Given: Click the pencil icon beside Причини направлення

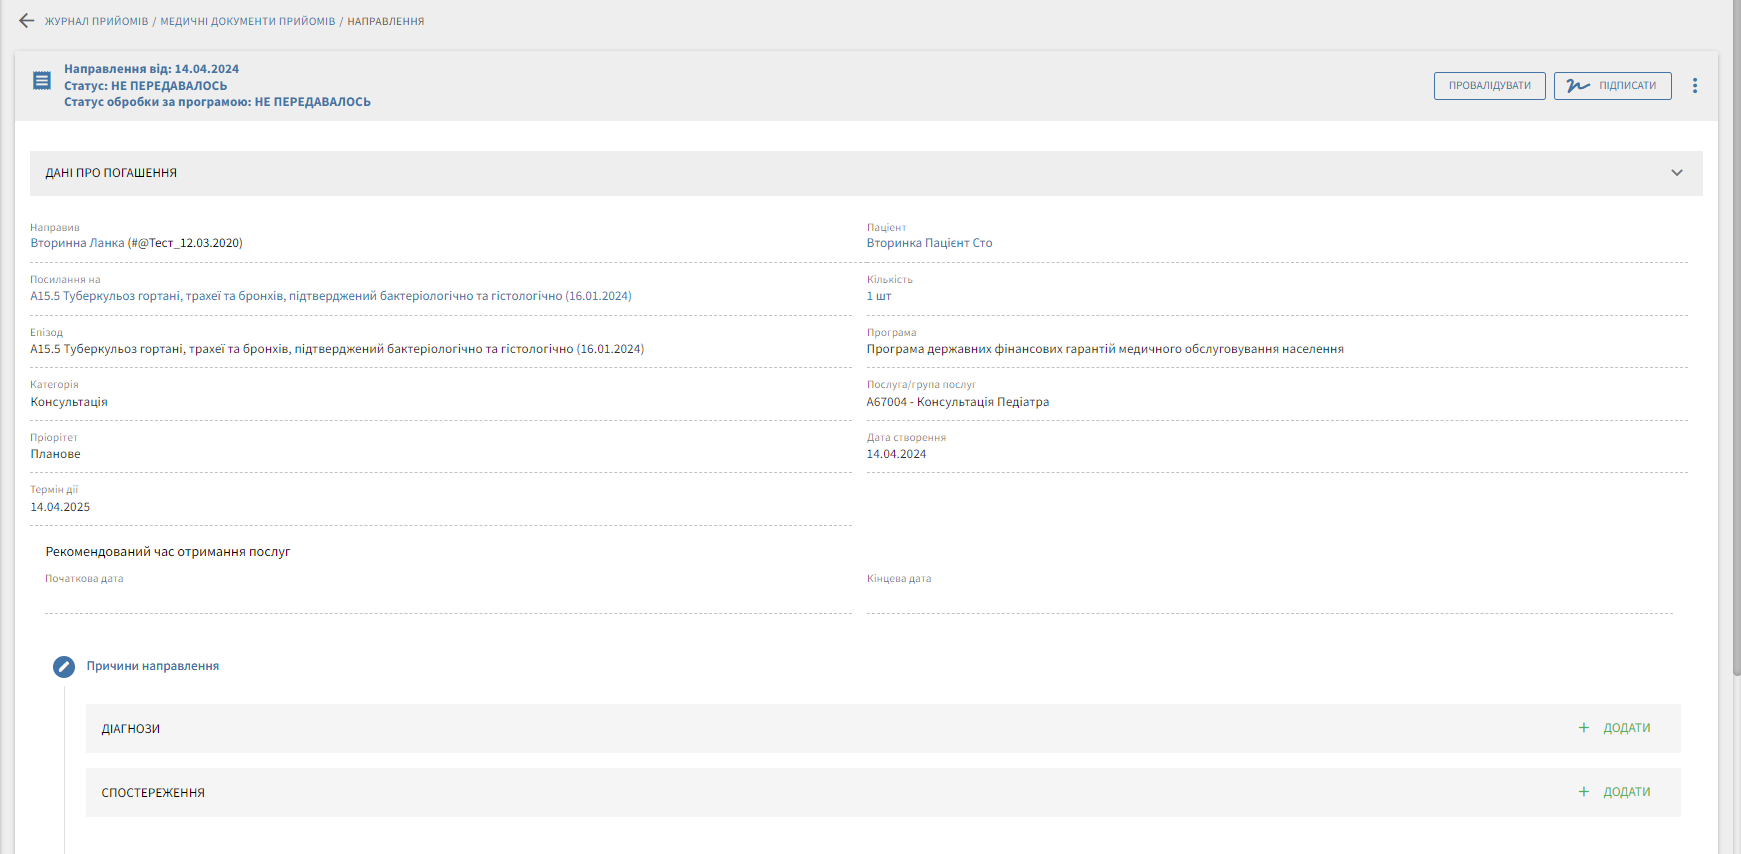Looking at the screenshot, I should (64, 667).
